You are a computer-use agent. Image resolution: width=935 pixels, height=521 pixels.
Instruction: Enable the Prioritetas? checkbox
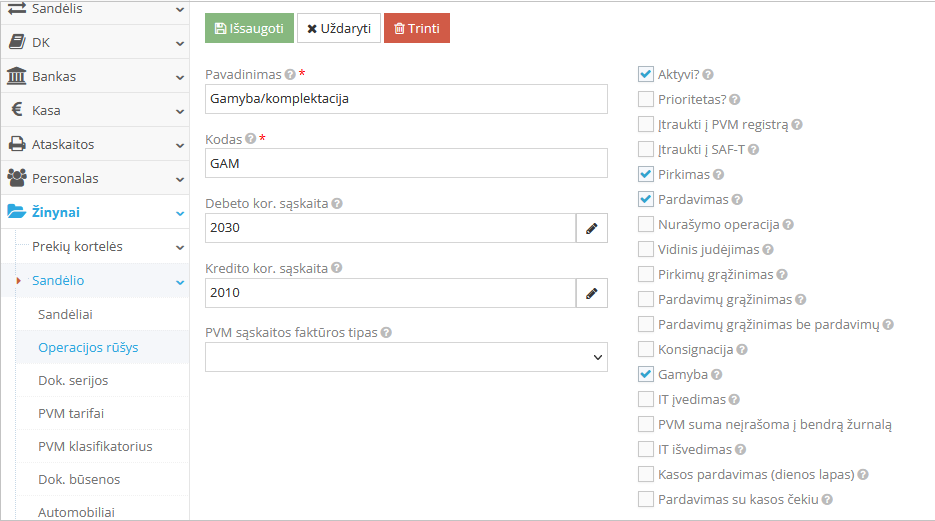[646, 100]
